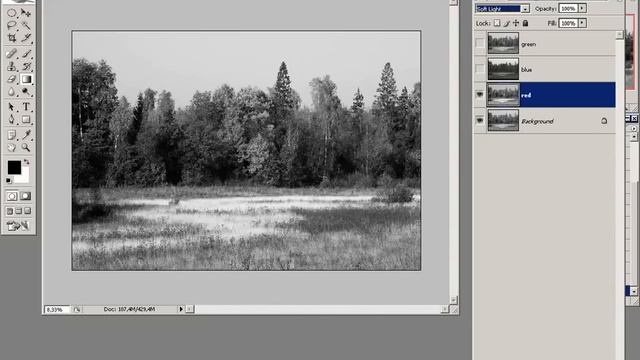Open foreground black color picker
This screenshot has height=360, width=640.
(14, 167)
